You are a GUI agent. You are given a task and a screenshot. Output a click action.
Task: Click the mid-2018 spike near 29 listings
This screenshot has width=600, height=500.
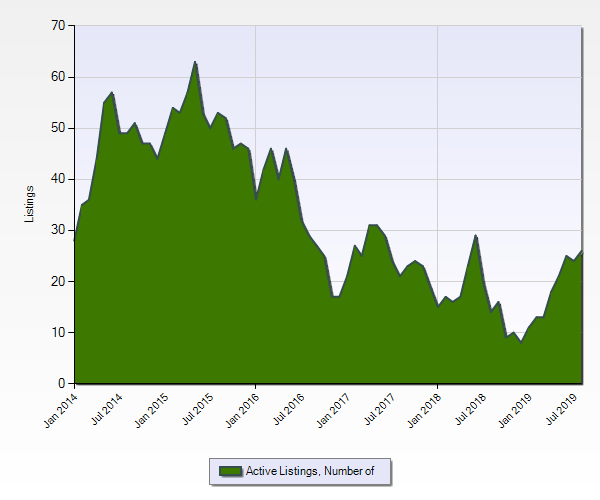(476, 235)
